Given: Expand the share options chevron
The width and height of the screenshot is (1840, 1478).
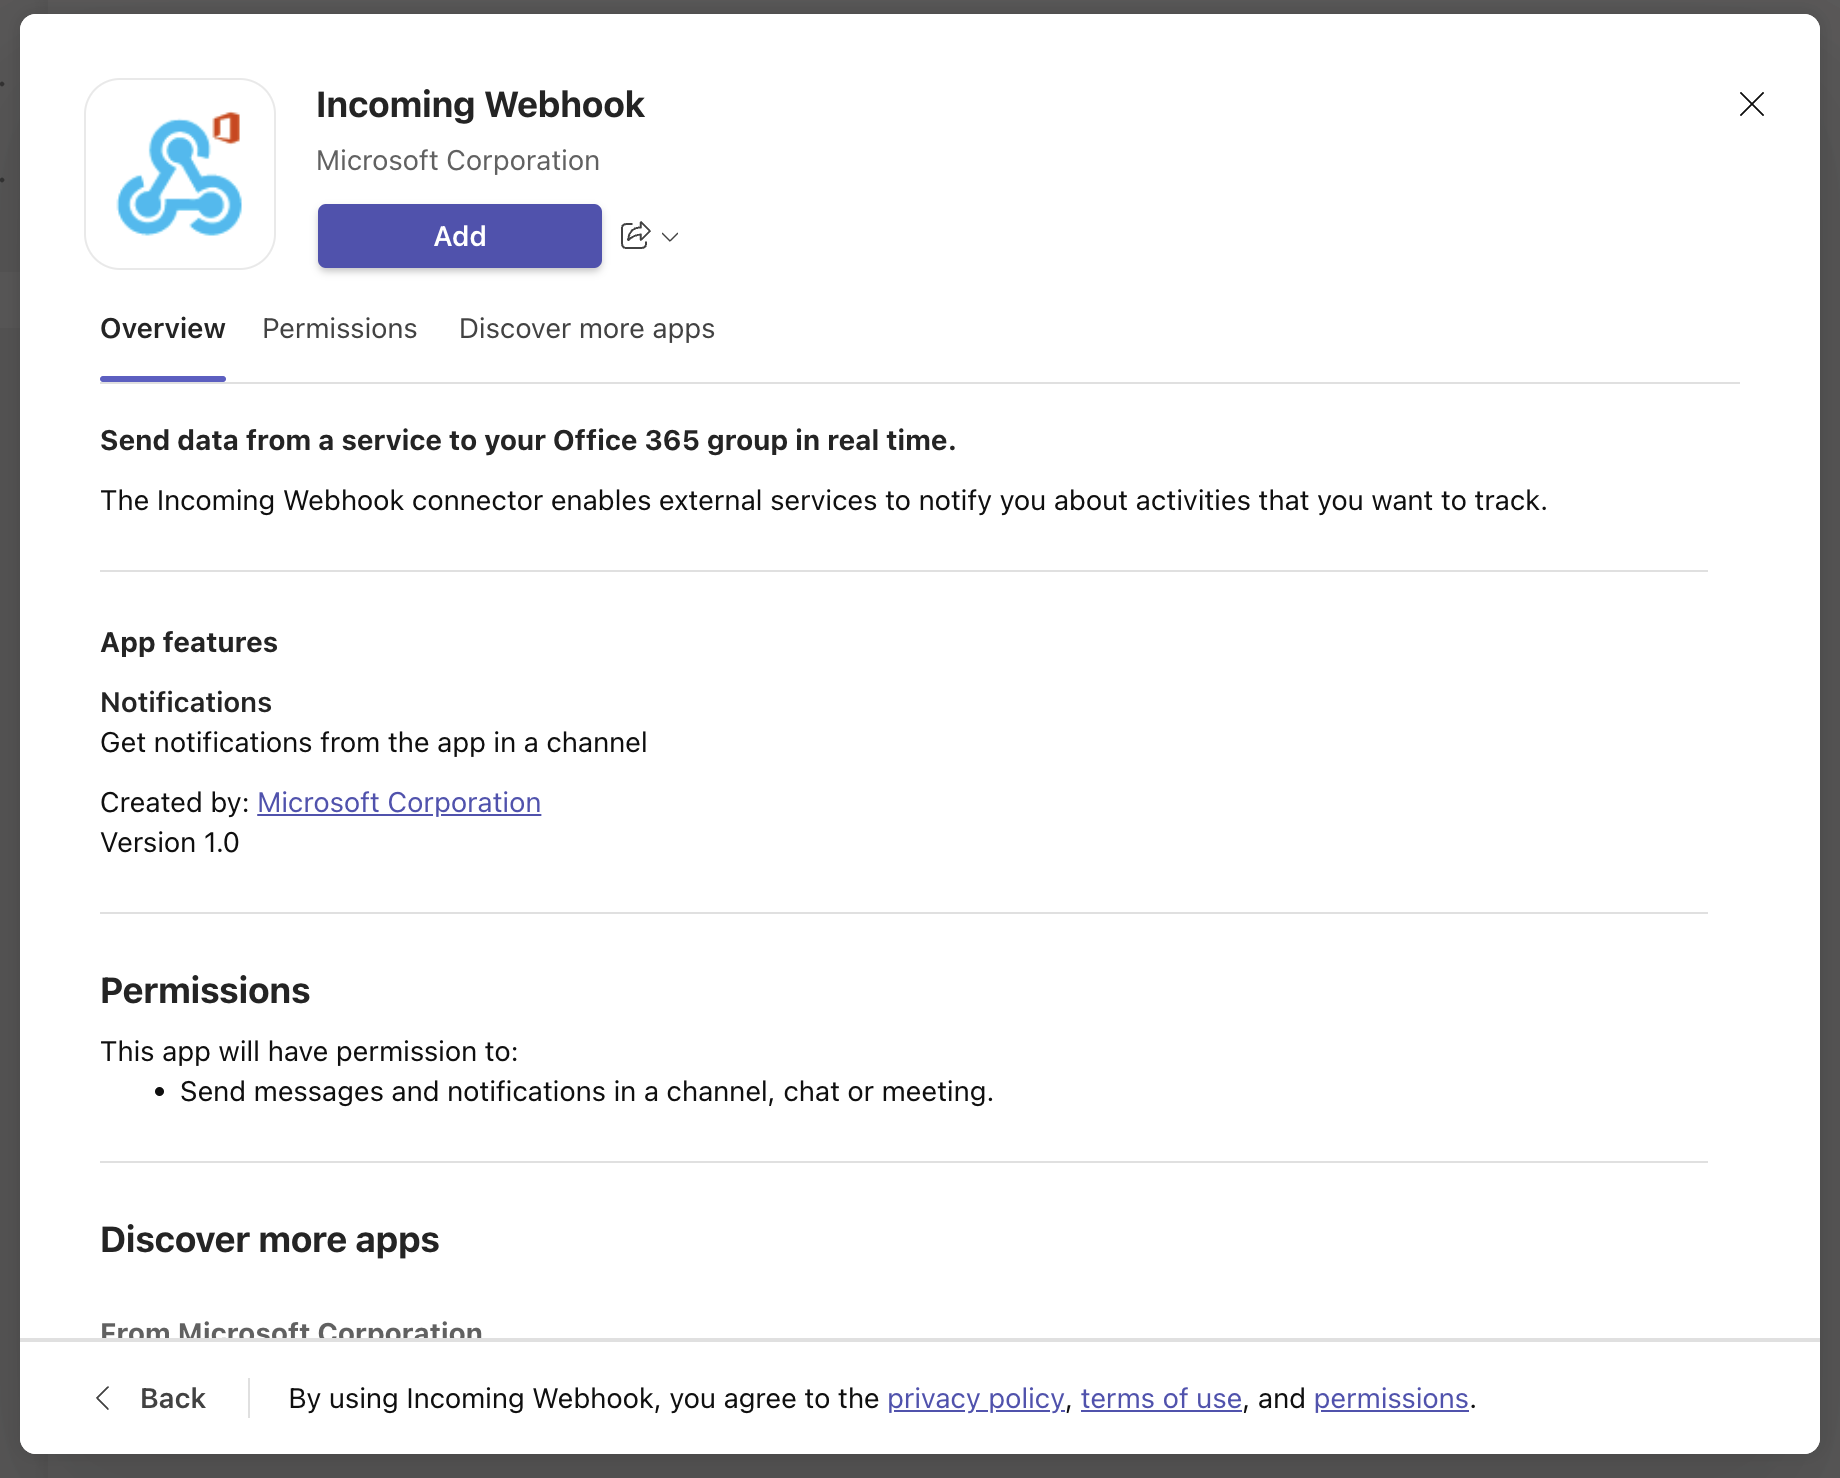Looking at the screenshot, I should coord(671,237).
